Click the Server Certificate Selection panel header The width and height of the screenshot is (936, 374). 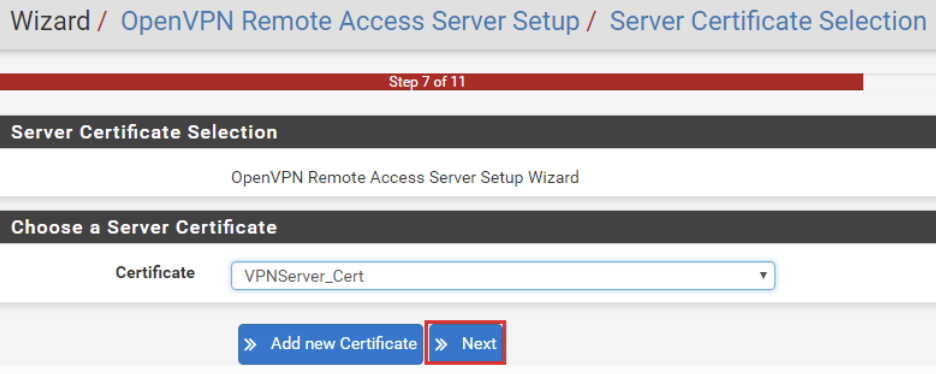coord(468,132)
